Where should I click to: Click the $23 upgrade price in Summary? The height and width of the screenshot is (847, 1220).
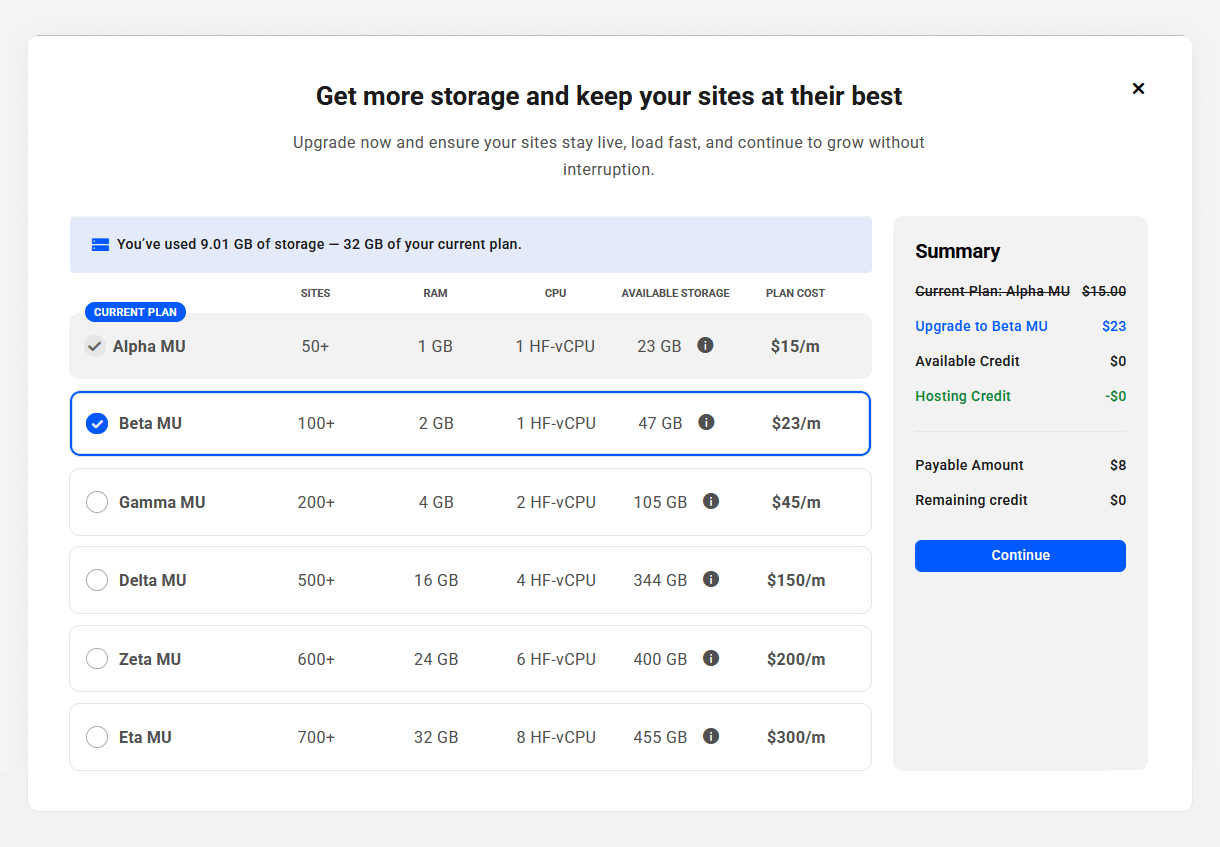pos(1114,326)
